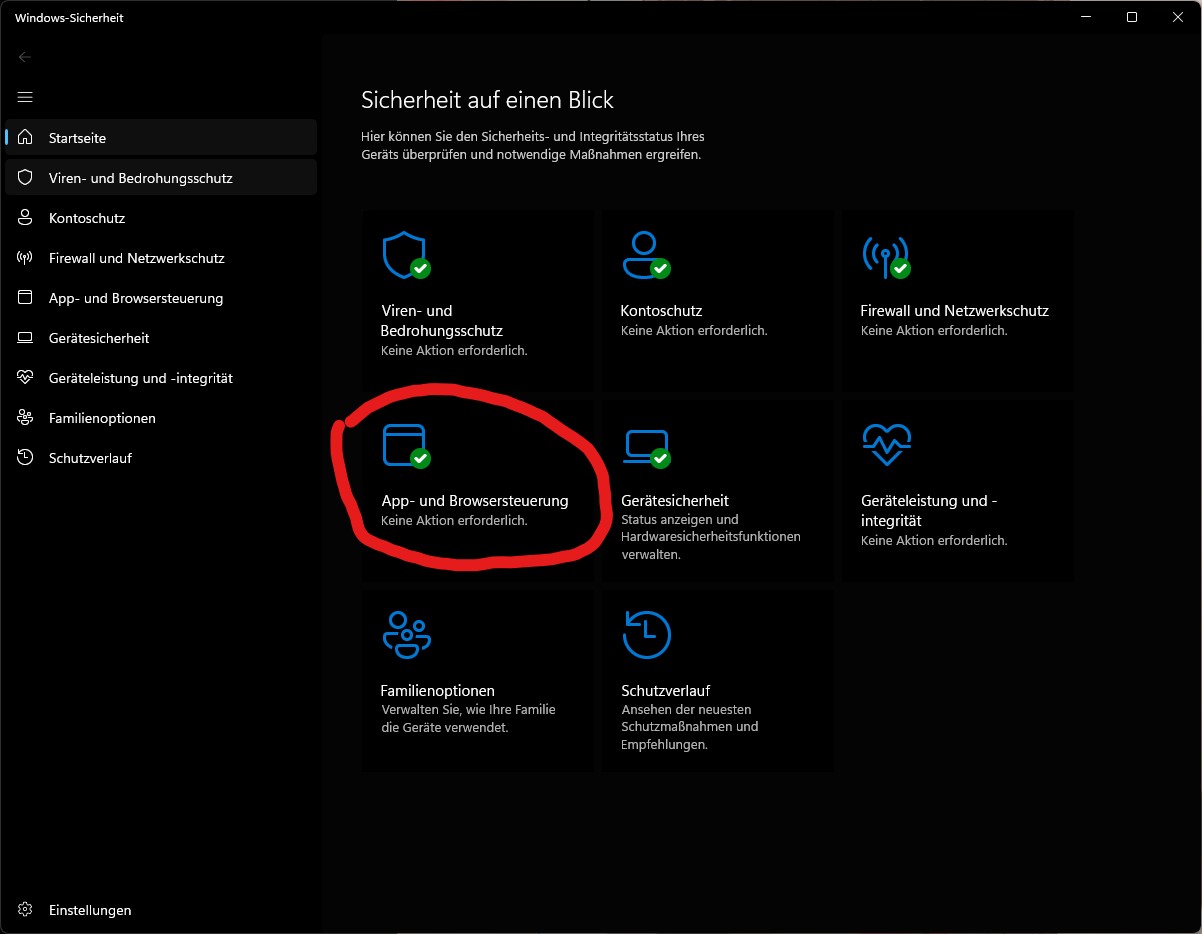Click the large window icon on App- und Browsersteuerung tile
The image size is (1202, 934).
pyautogui.click(x=404, y=445)
